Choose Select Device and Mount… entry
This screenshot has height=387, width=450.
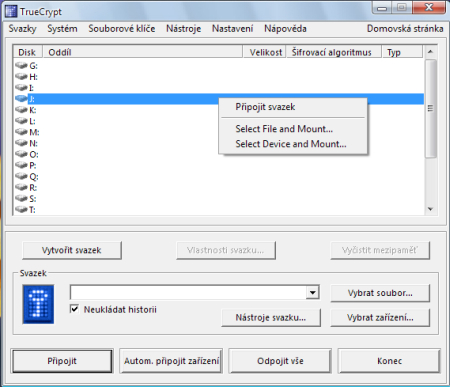(x=293, y=144)
